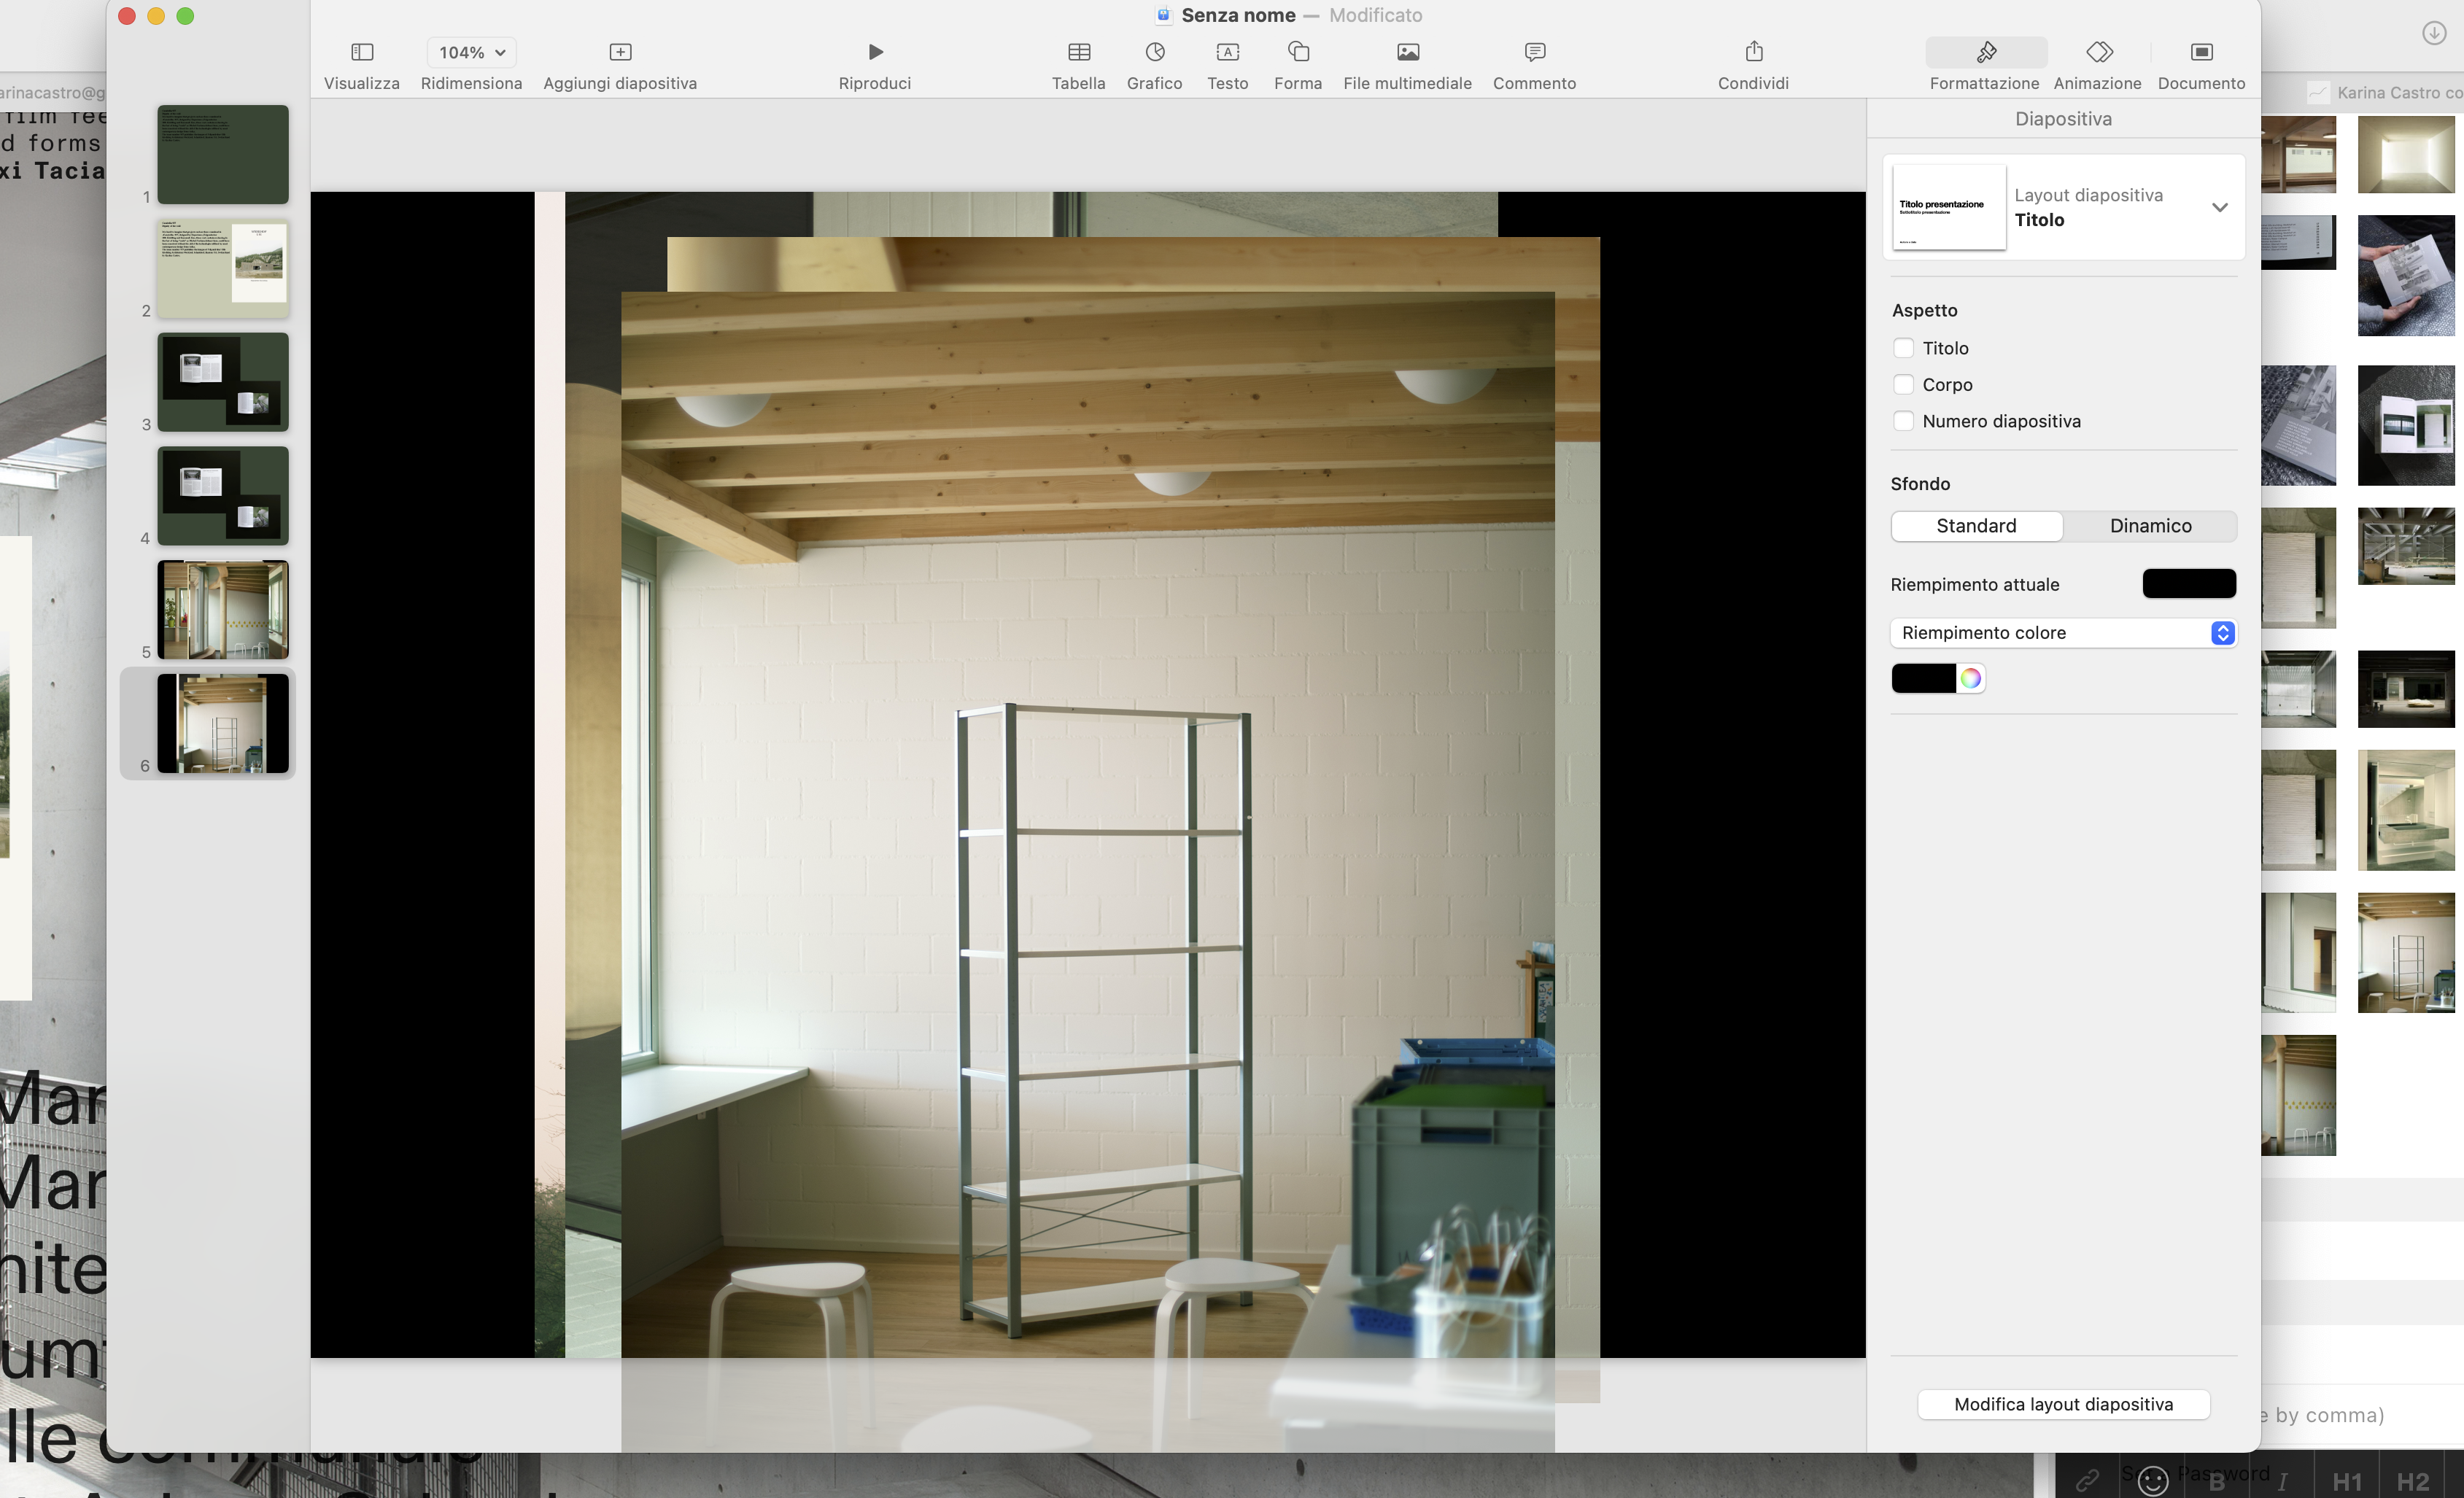Toggle Numero diapositiva checkbox
Viewport: 2464px width, 1498px height.
coord(1904,421)
